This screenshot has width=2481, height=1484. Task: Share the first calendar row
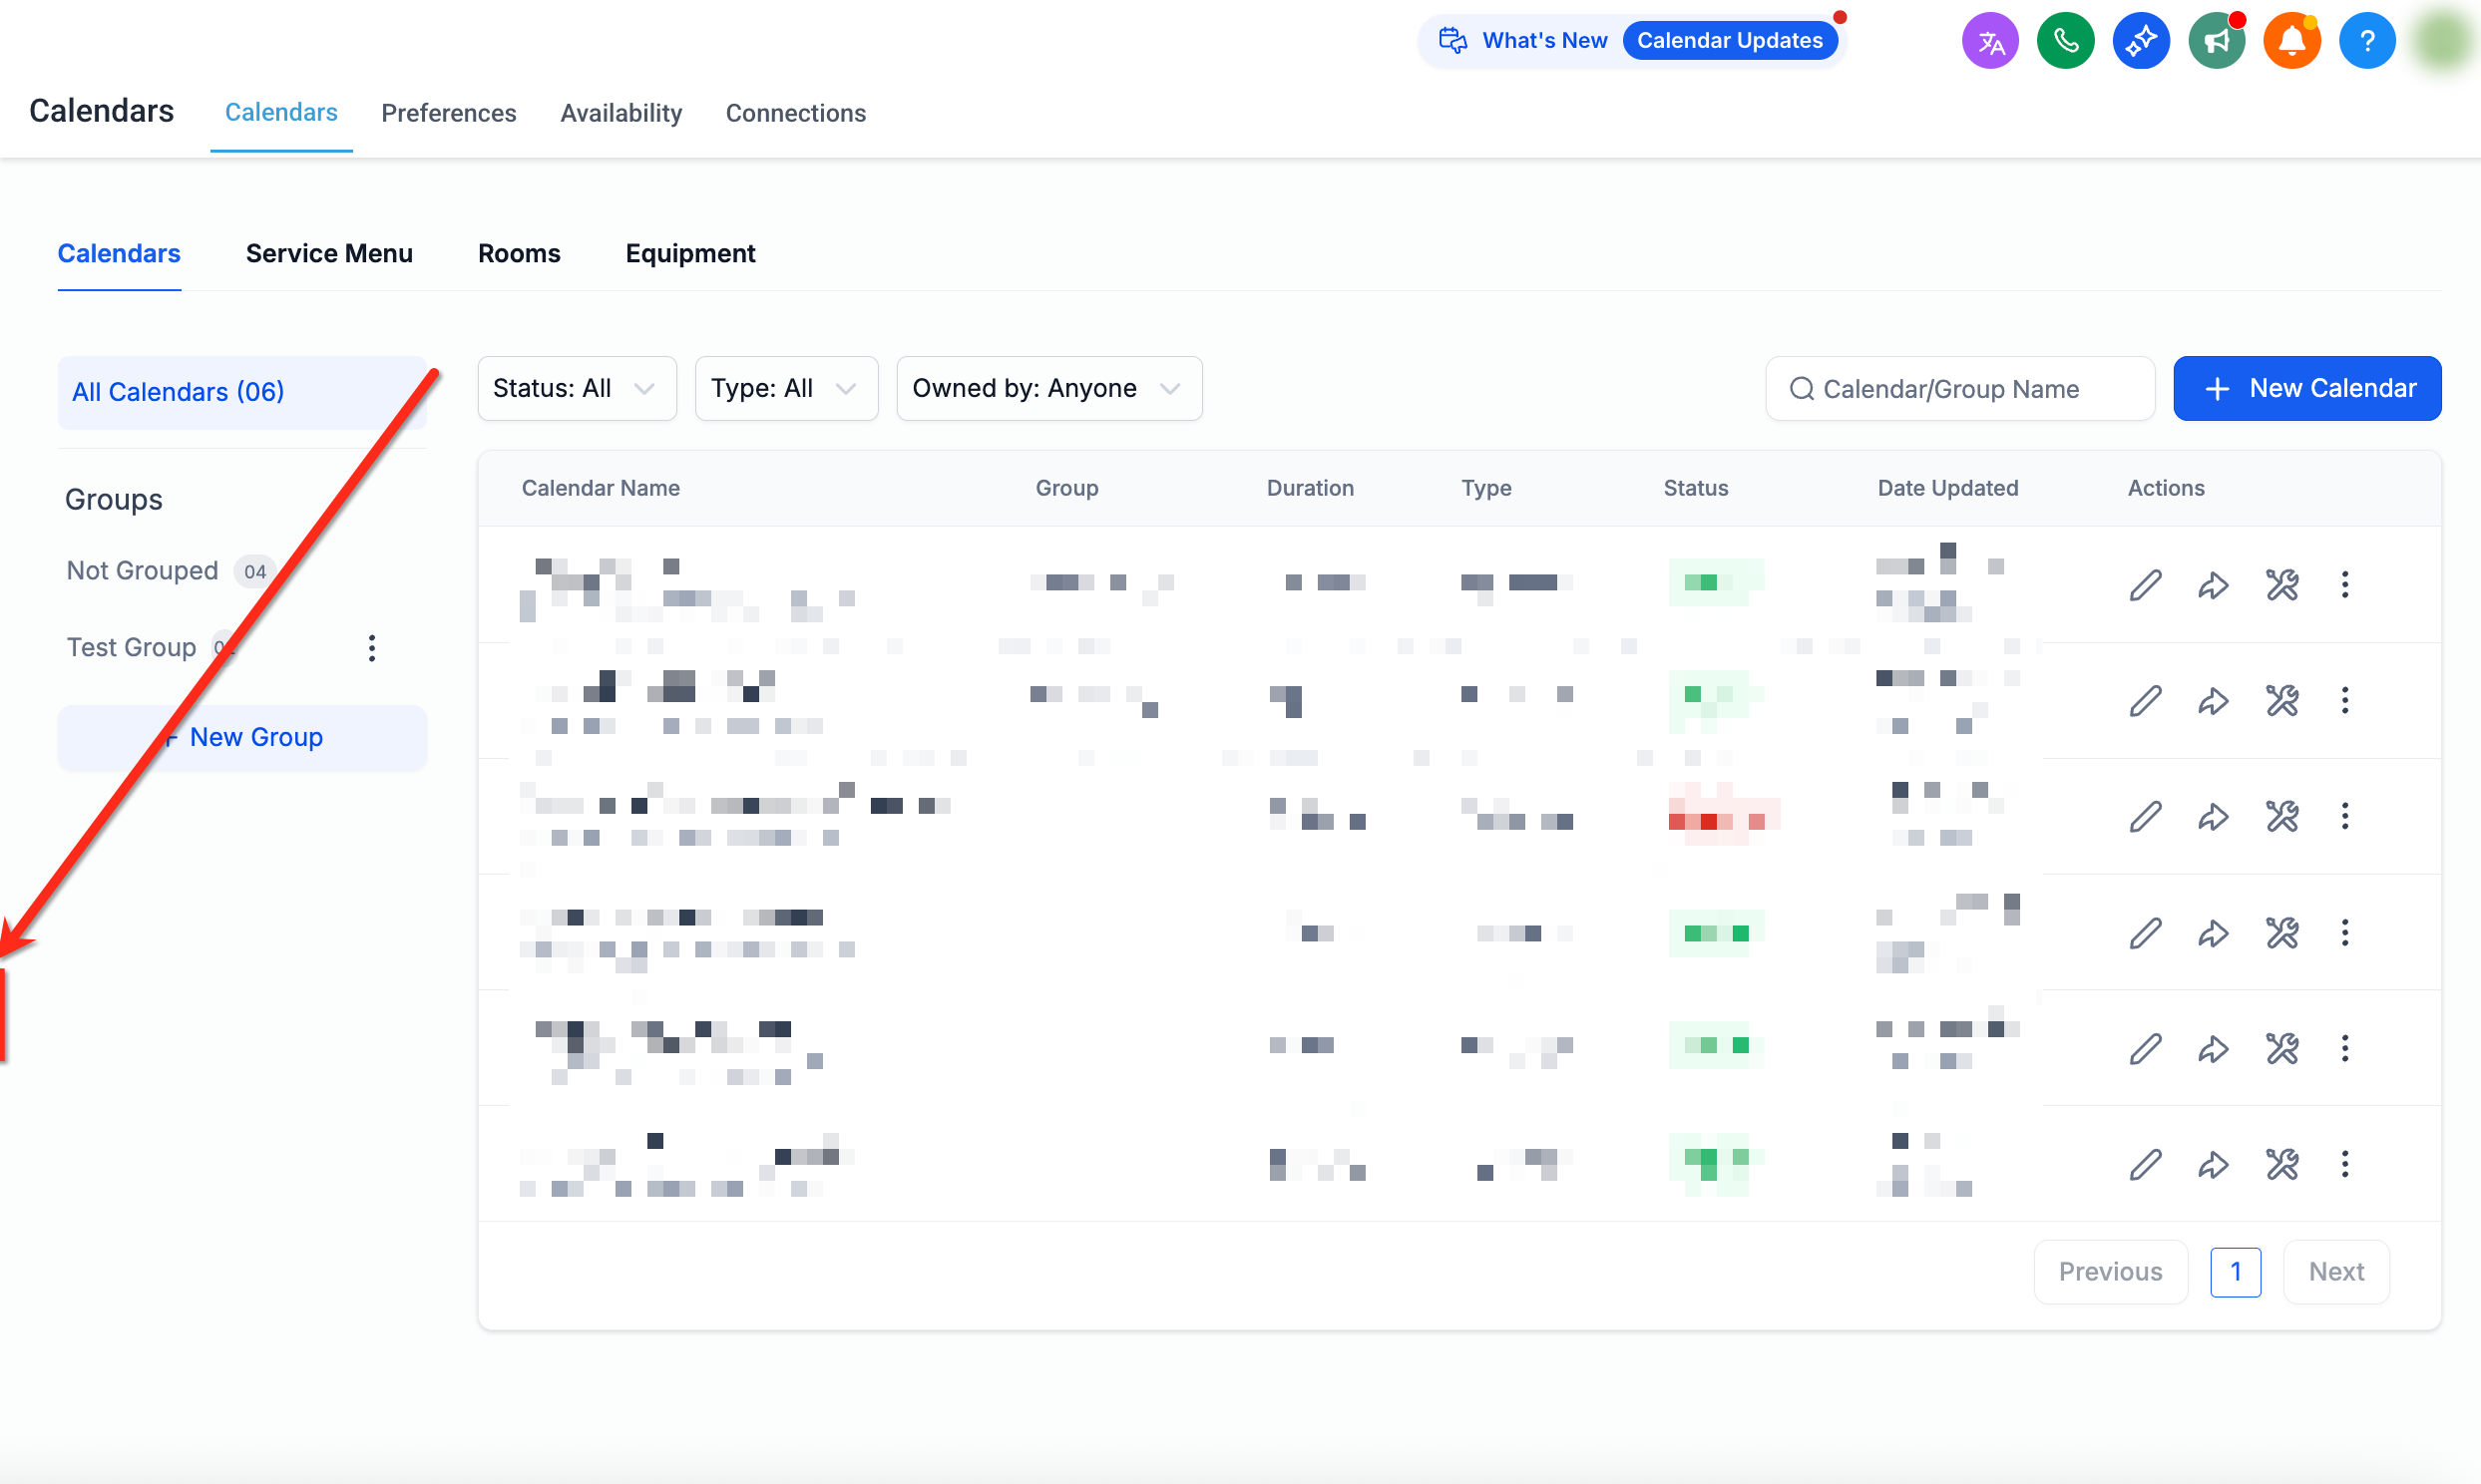(2213, 585)
